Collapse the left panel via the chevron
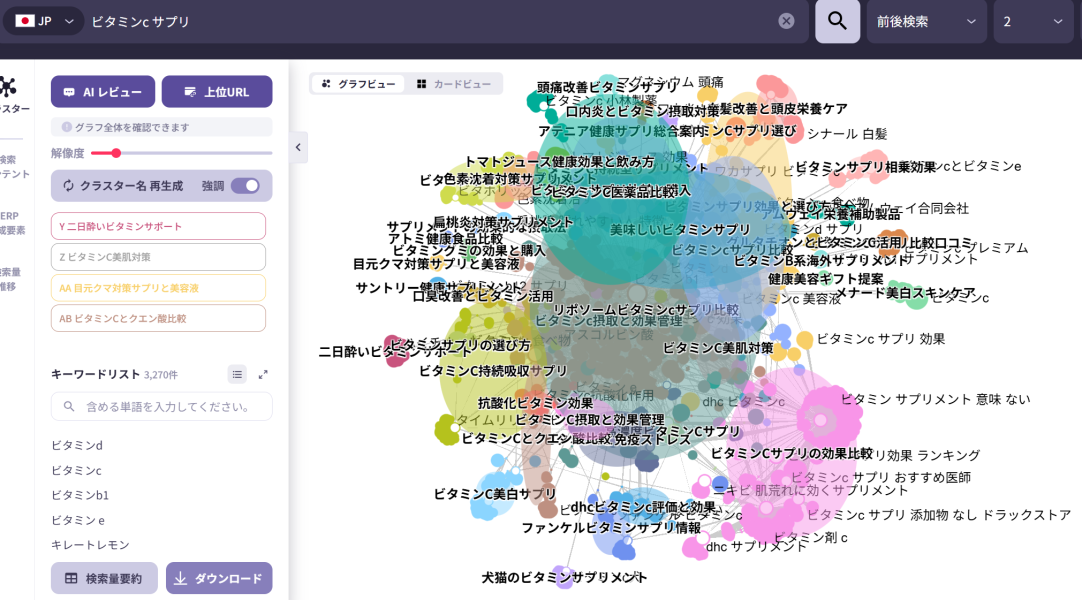 point(297,147)
